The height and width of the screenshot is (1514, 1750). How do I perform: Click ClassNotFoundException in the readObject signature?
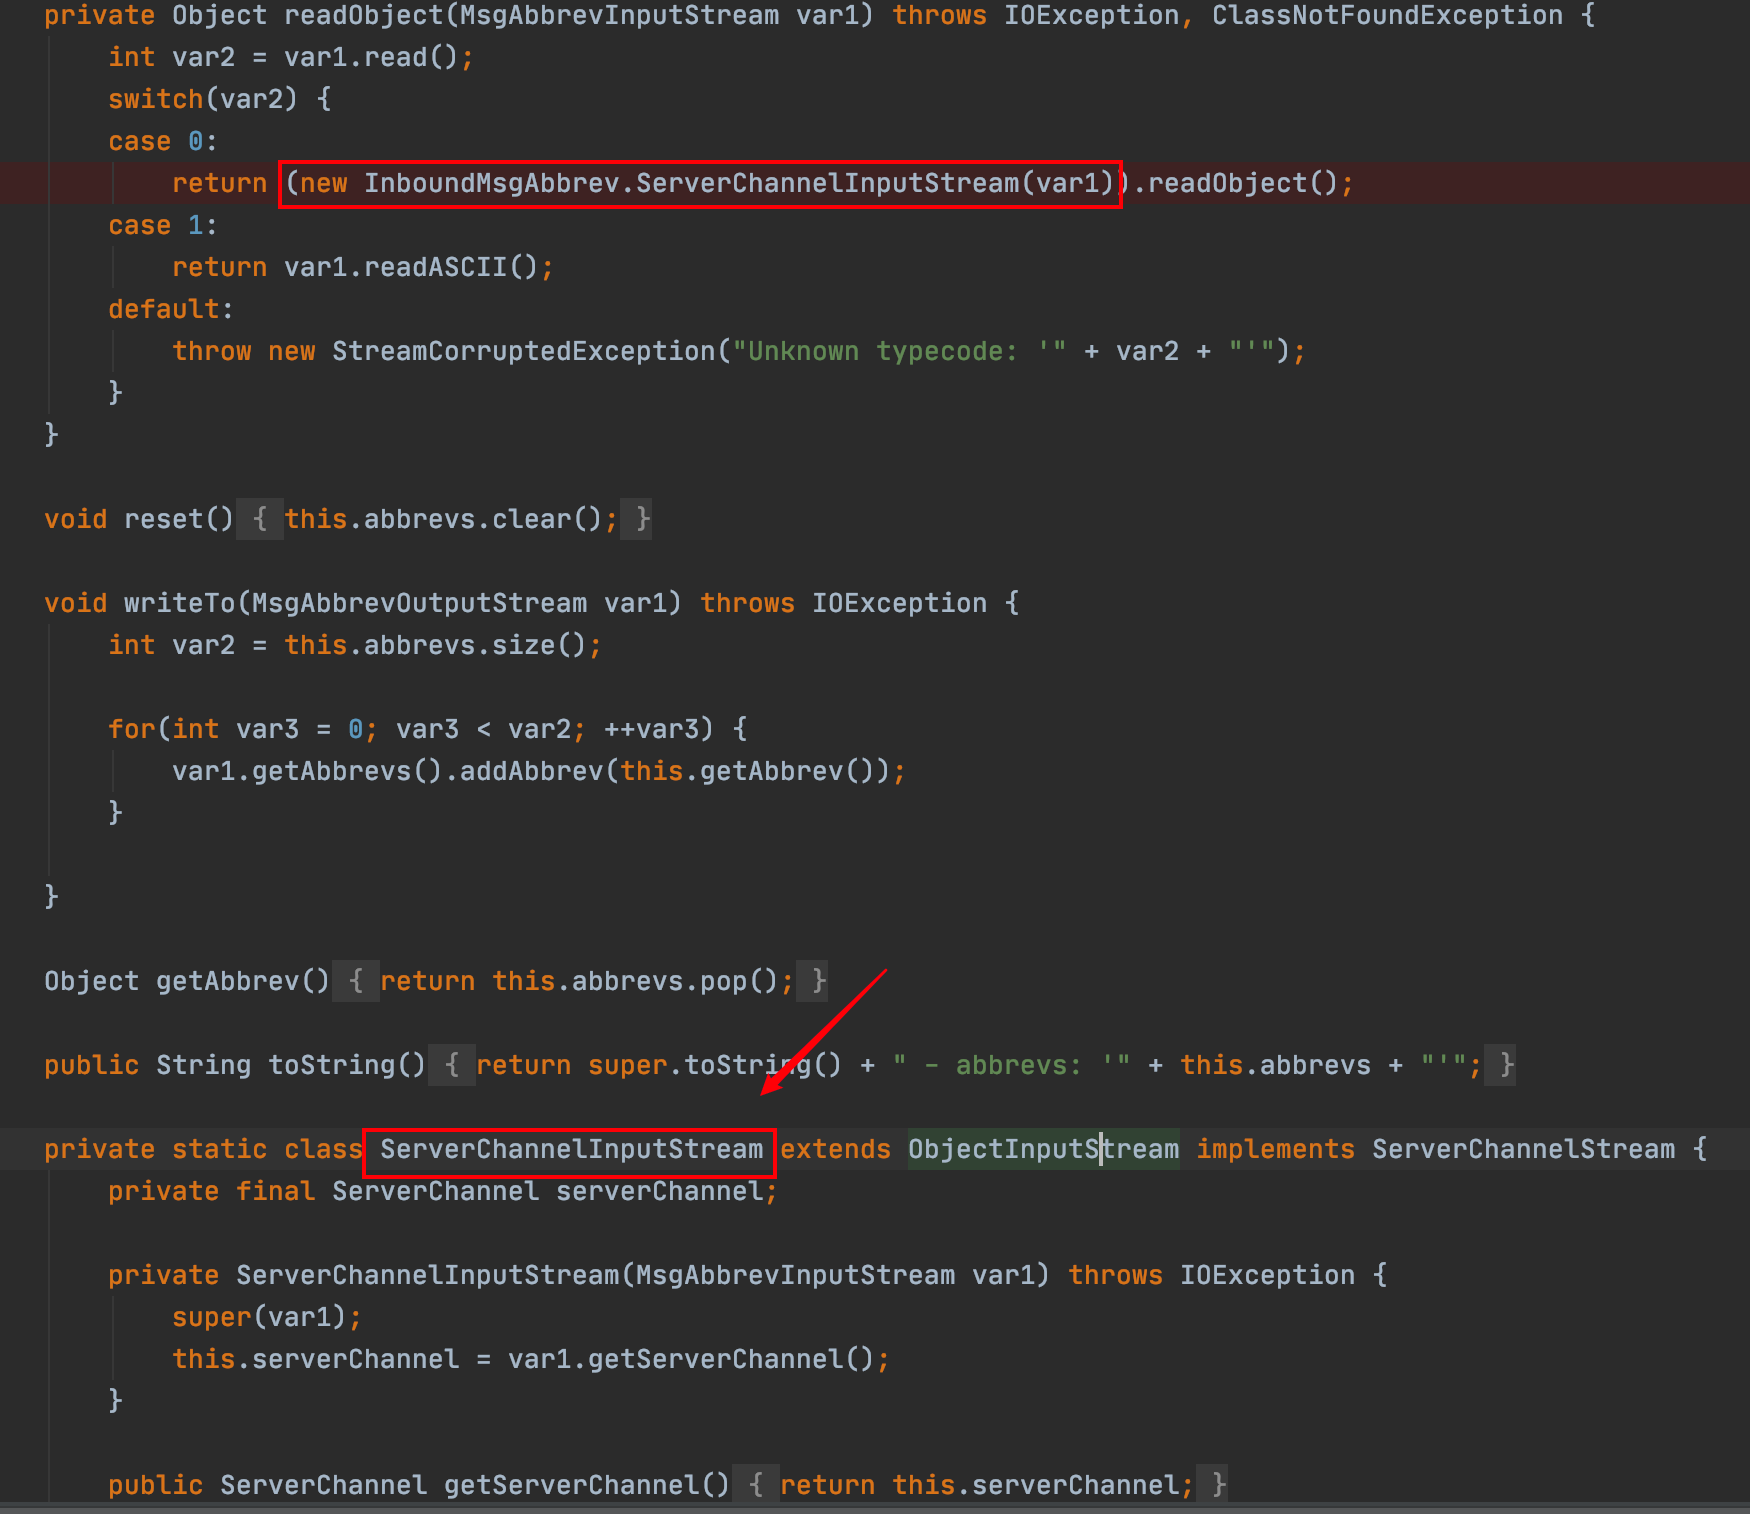point(1386,16)
